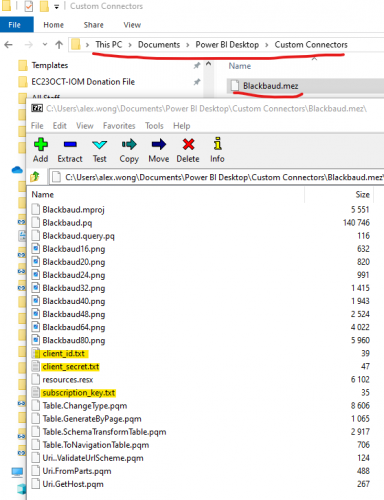The width and height of the screenshot is (384, 500).
Task: Click the This PC monitor icon in sidebar
Action: (17, 472)
